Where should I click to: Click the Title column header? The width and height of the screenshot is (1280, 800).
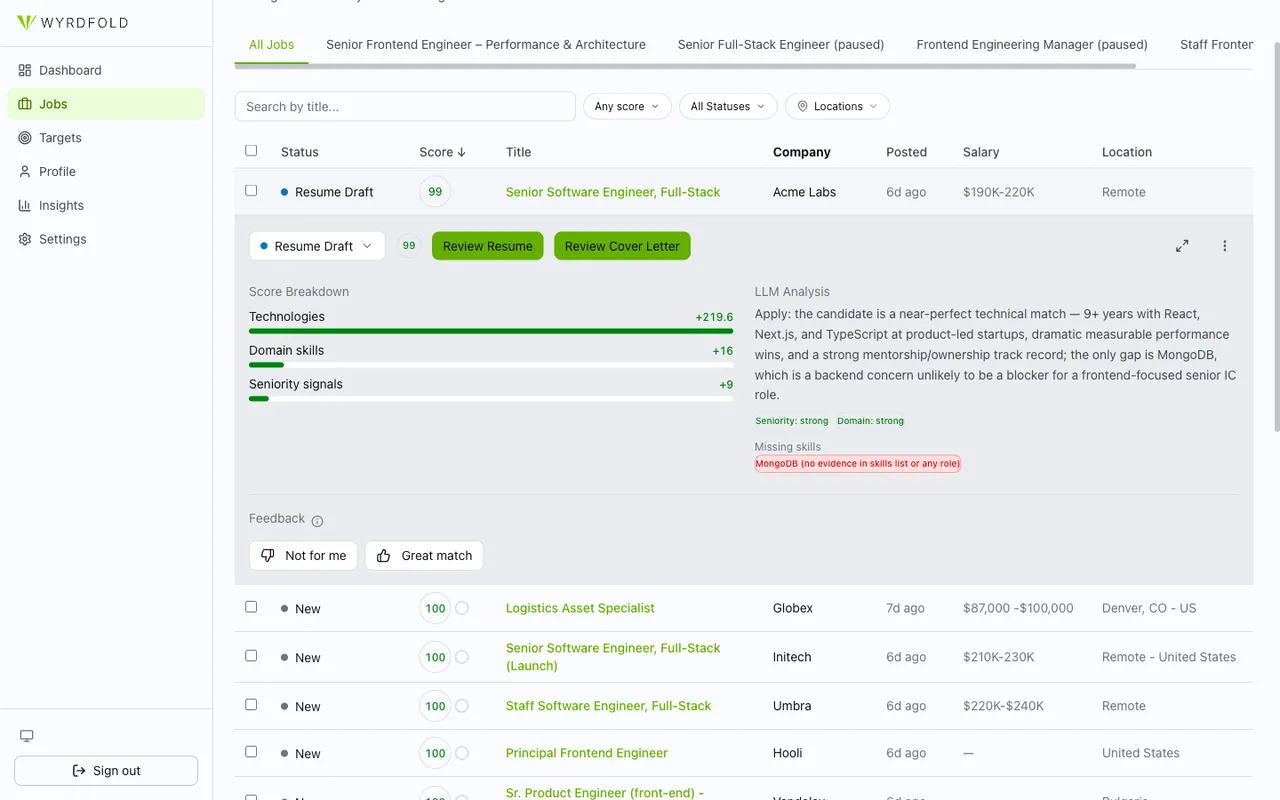click(518, 152)
